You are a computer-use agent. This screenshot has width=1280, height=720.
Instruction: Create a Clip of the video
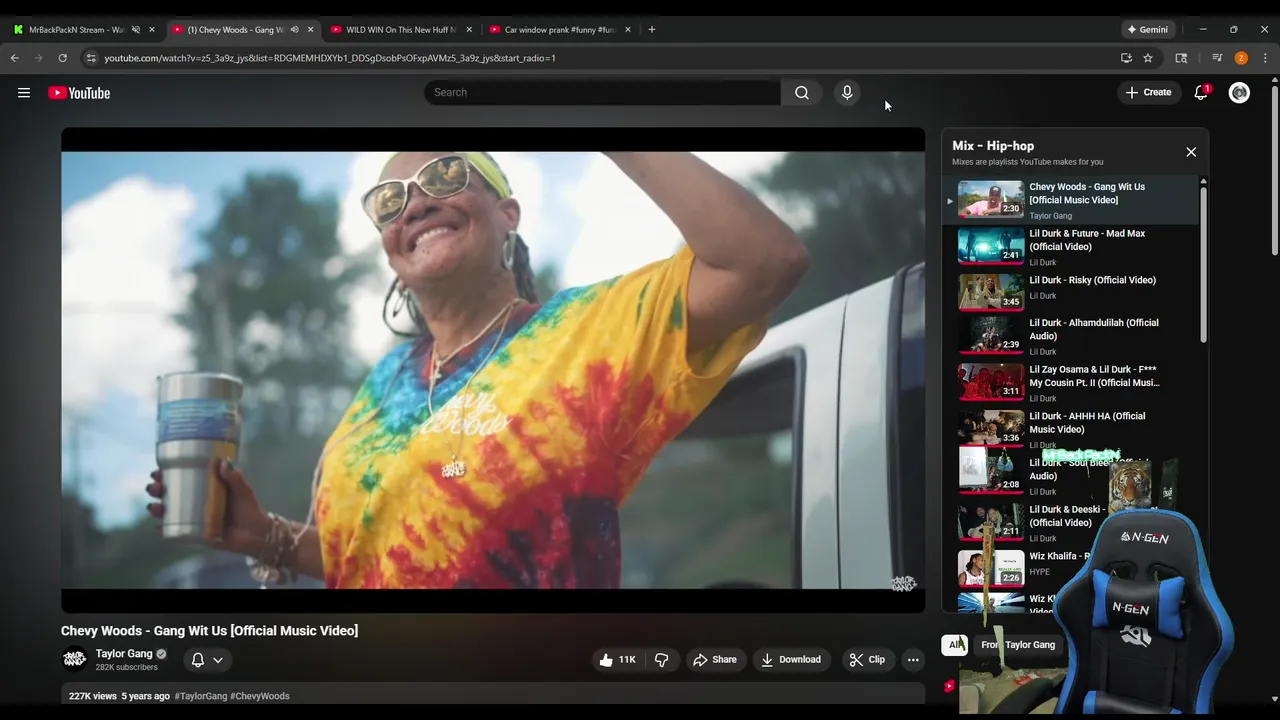867,660
